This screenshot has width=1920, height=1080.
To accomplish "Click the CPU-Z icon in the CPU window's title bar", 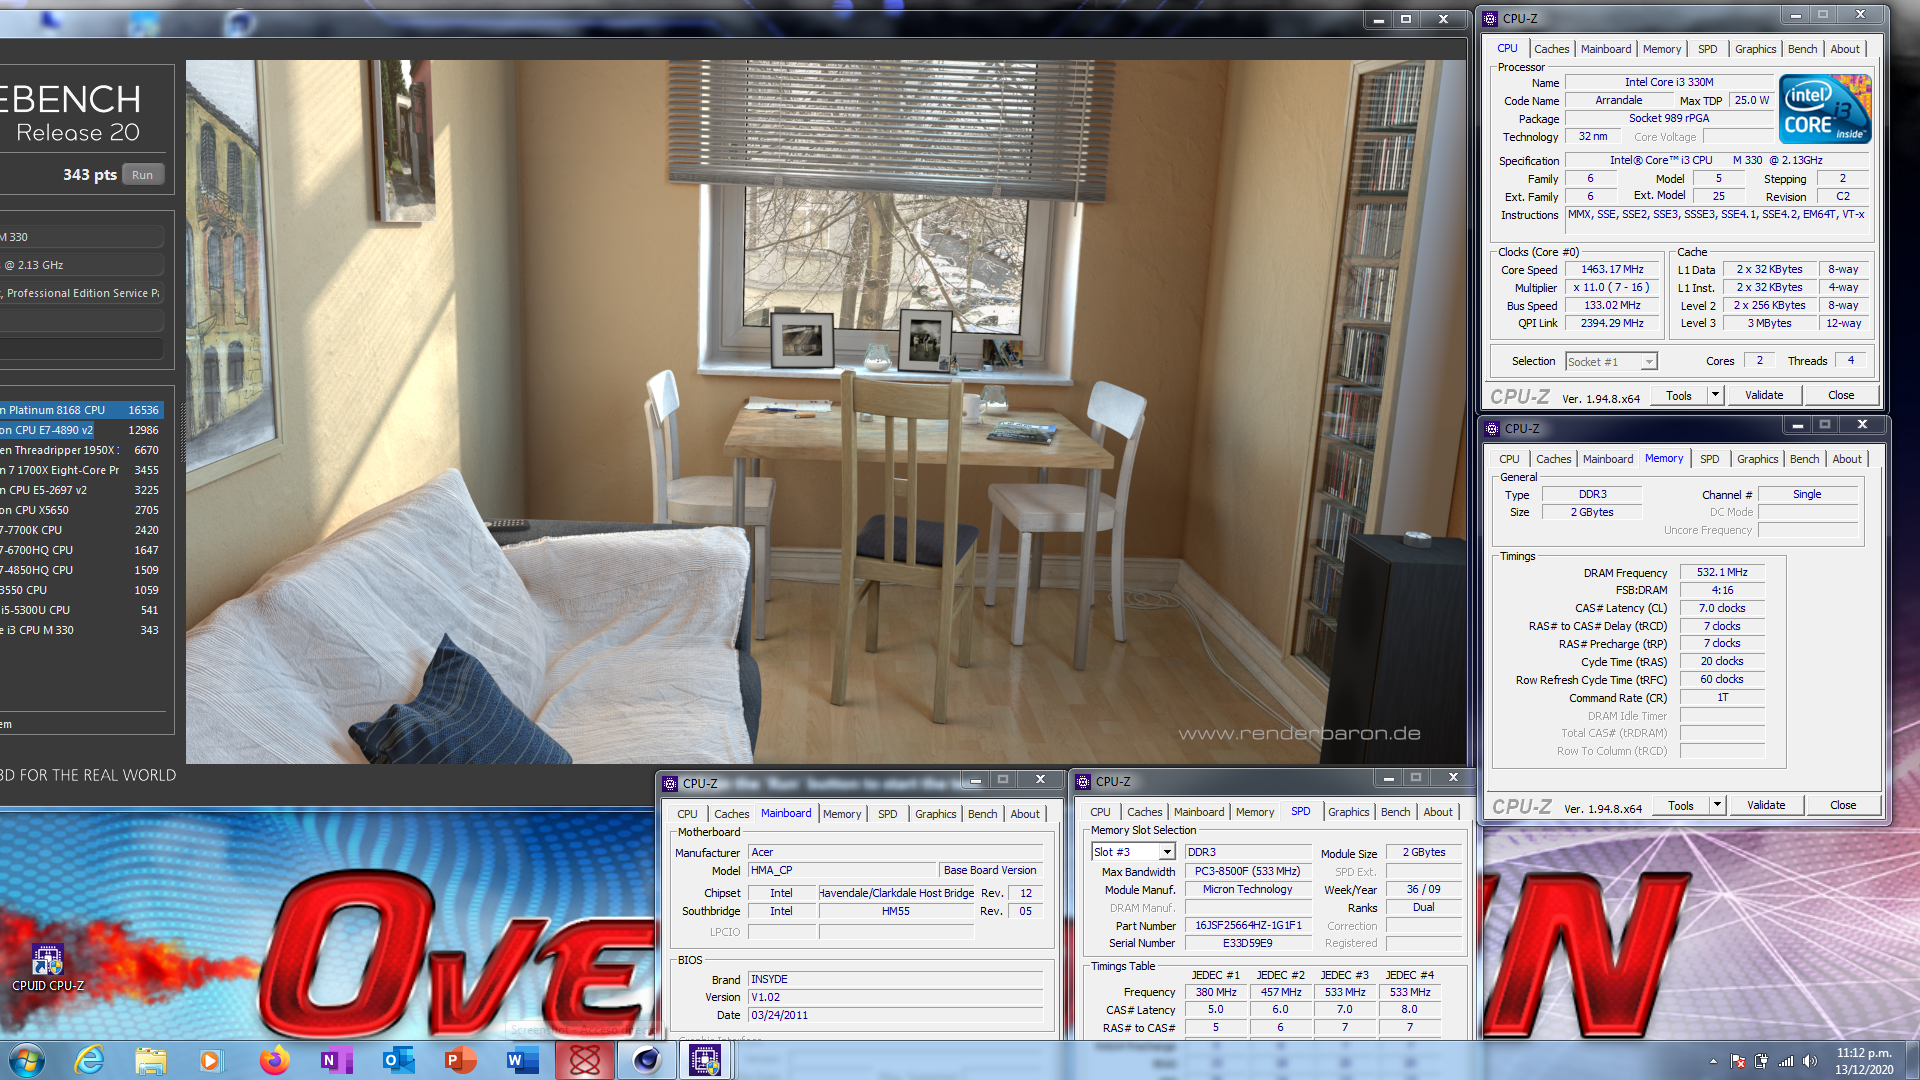I will (x=1490, y=18).
